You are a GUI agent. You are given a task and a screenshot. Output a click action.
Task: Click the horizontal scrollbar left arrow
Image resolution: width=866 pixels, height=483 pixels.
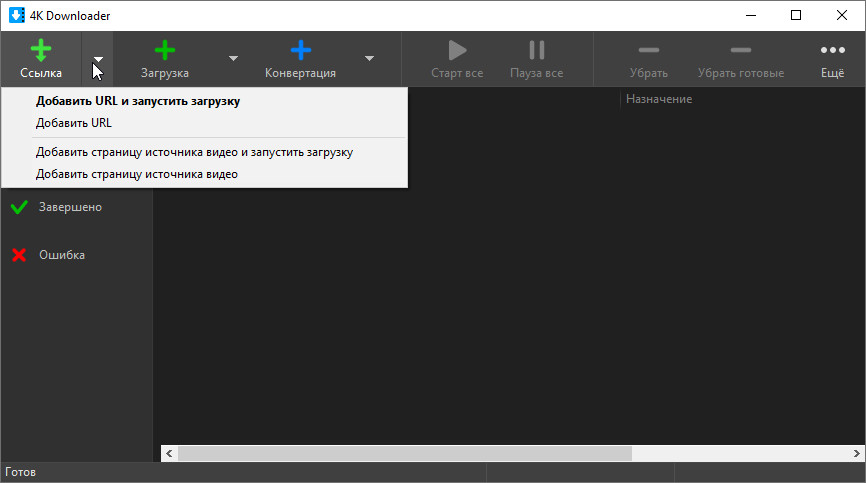tap(170, 453)
